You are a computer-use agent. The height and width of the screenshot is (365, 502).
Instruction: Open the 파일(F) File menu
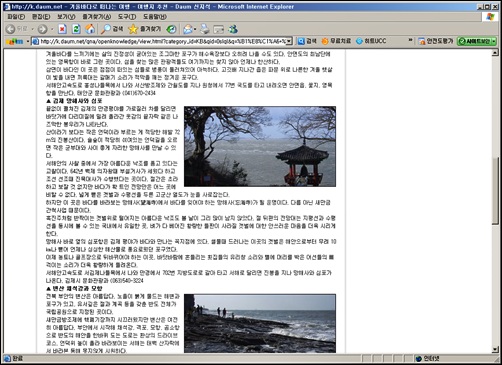[16, 17]
